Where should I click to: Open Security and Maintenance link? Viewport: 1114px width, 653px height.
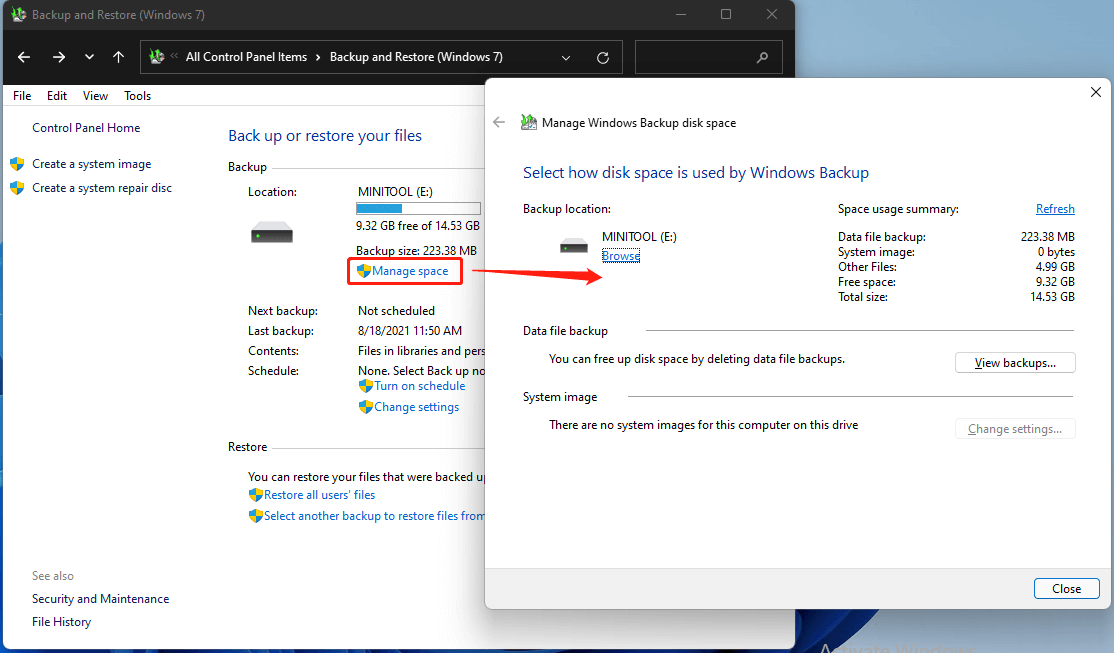point(100,599)
